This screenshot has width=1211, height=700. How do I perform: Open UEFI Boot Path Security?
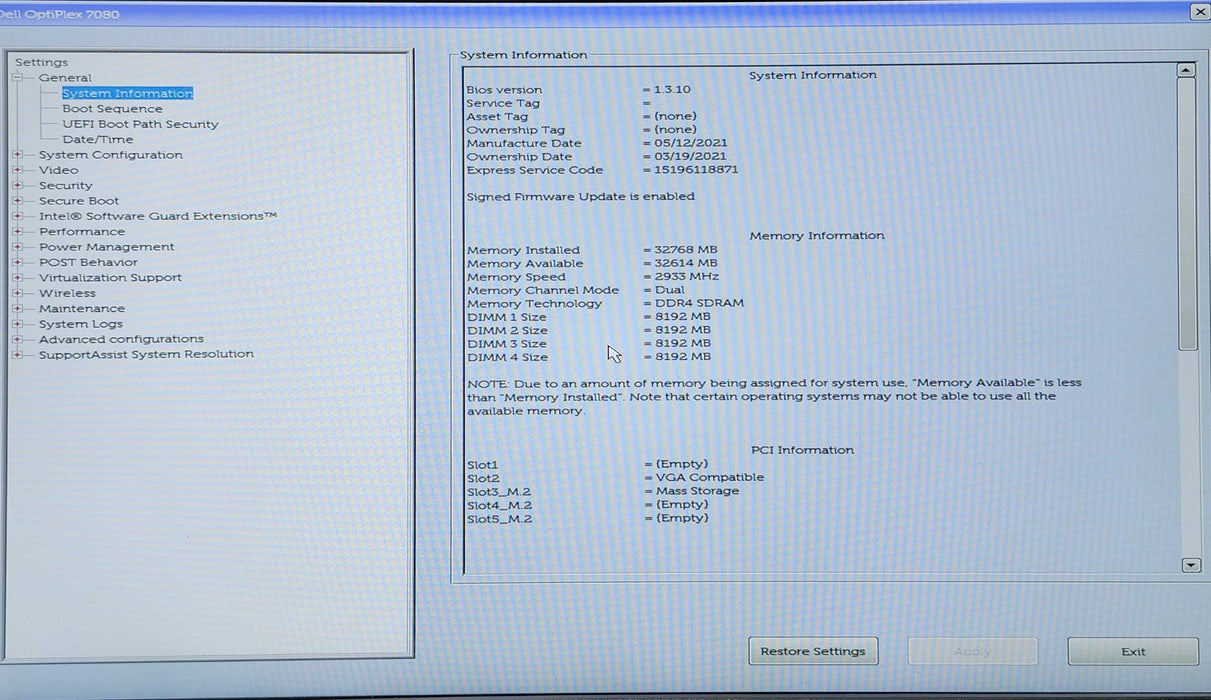tap(140, 124)
